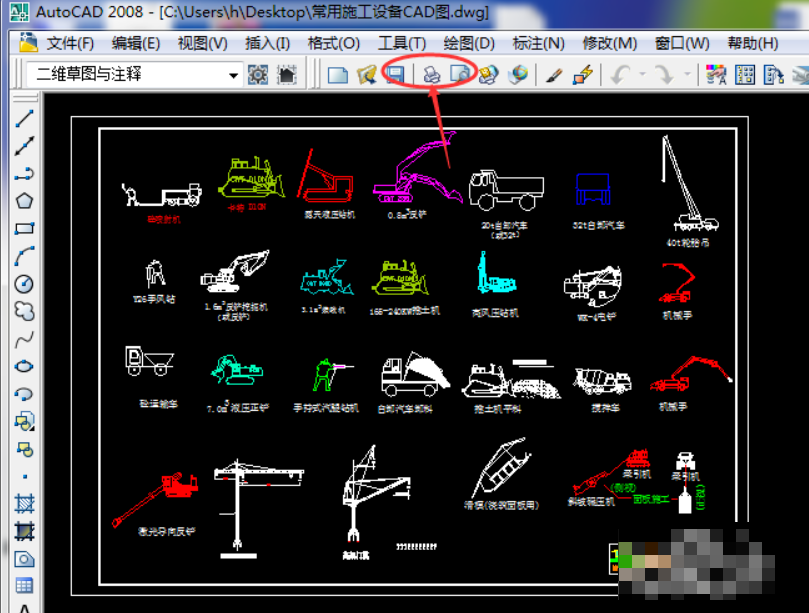Select the Hatch tool
The image size is (809, 613).
click(24, 504)
